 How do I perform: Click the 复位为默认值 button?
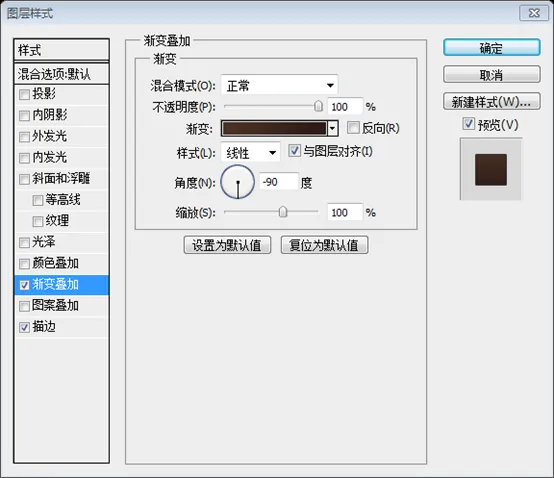[324, 245]
